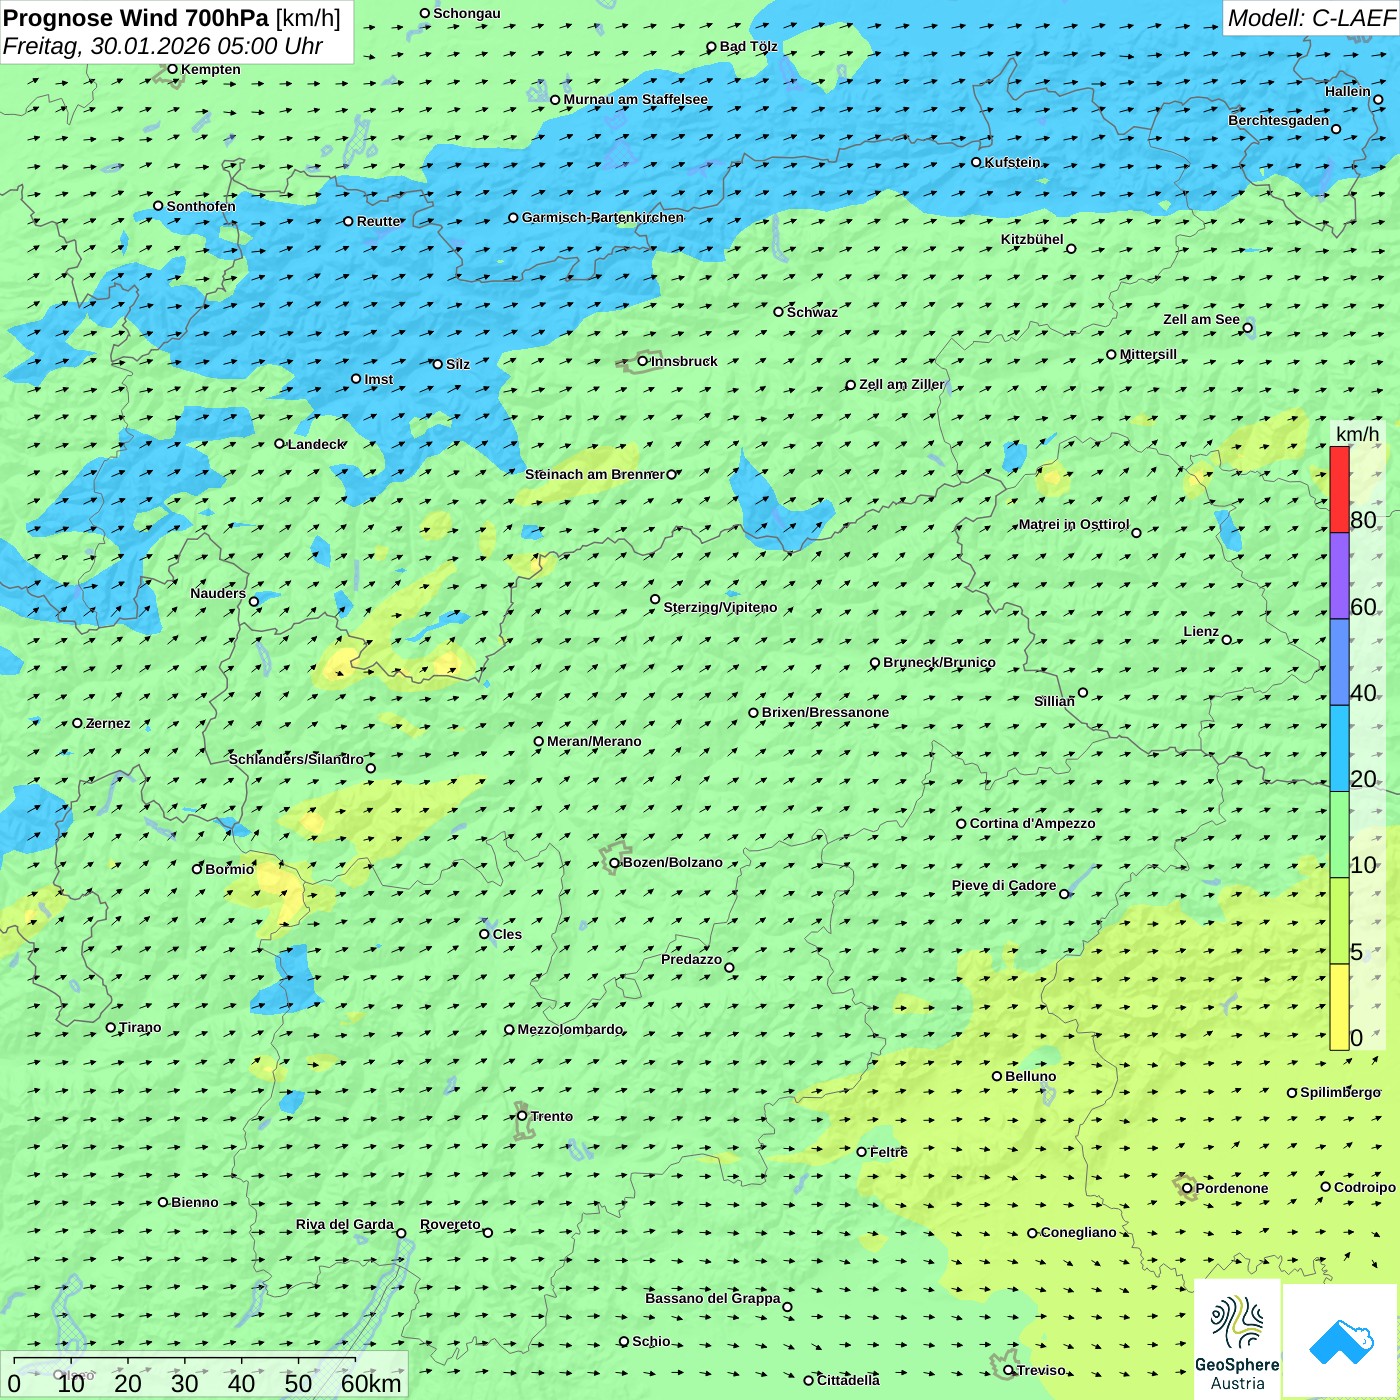
Task: Select the Lienz location marker
Action: (1227, 640)
